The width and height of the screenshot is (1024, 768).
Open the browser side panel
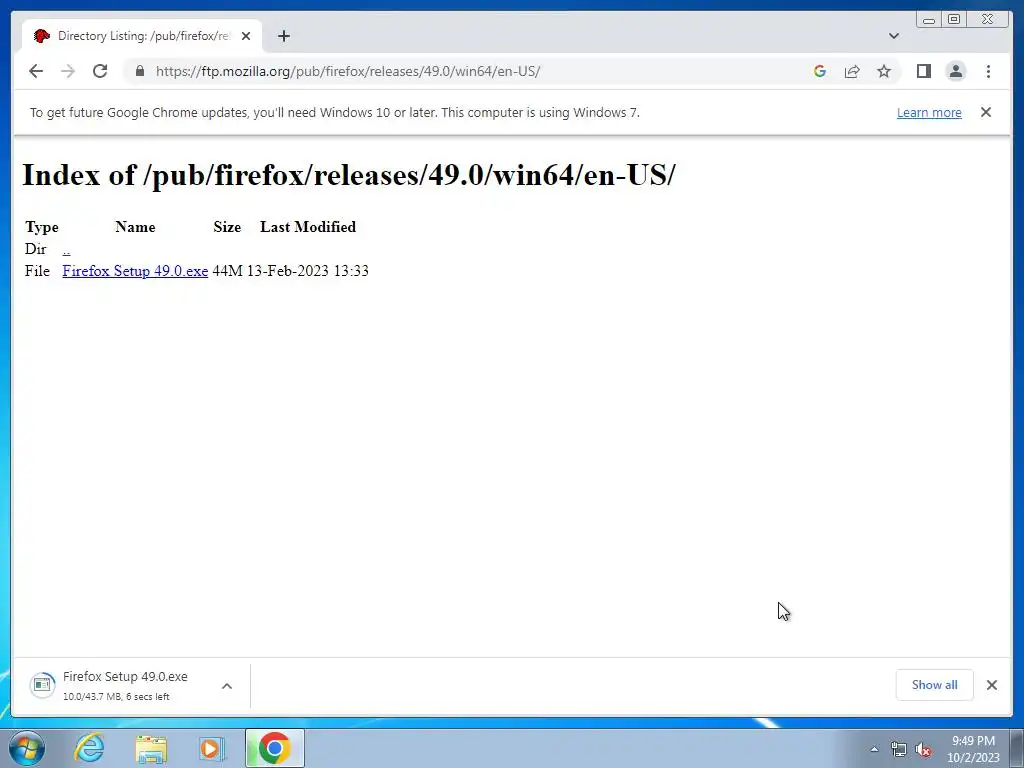point(923,71)
